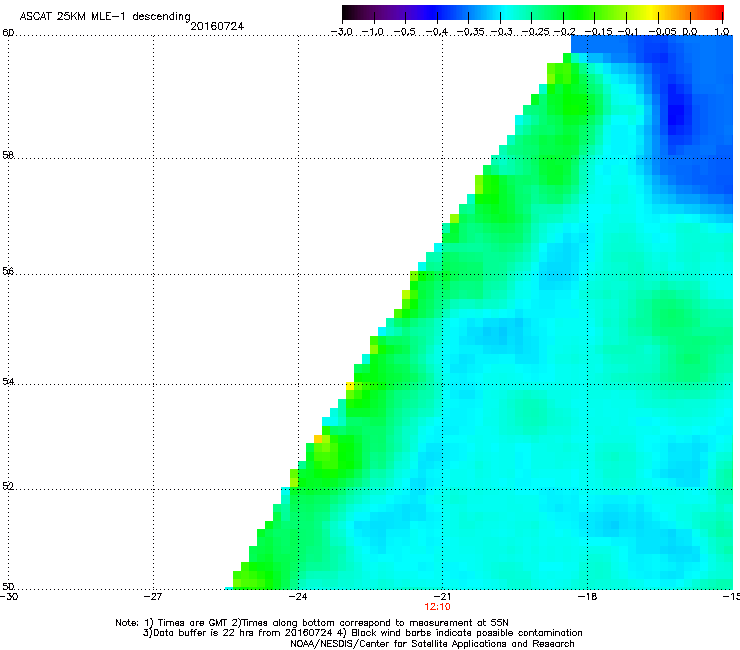The width and height of the screenshot is (740, 650).
Task: Click the color scale label '-0.5'
Action: tap(404, 32)
